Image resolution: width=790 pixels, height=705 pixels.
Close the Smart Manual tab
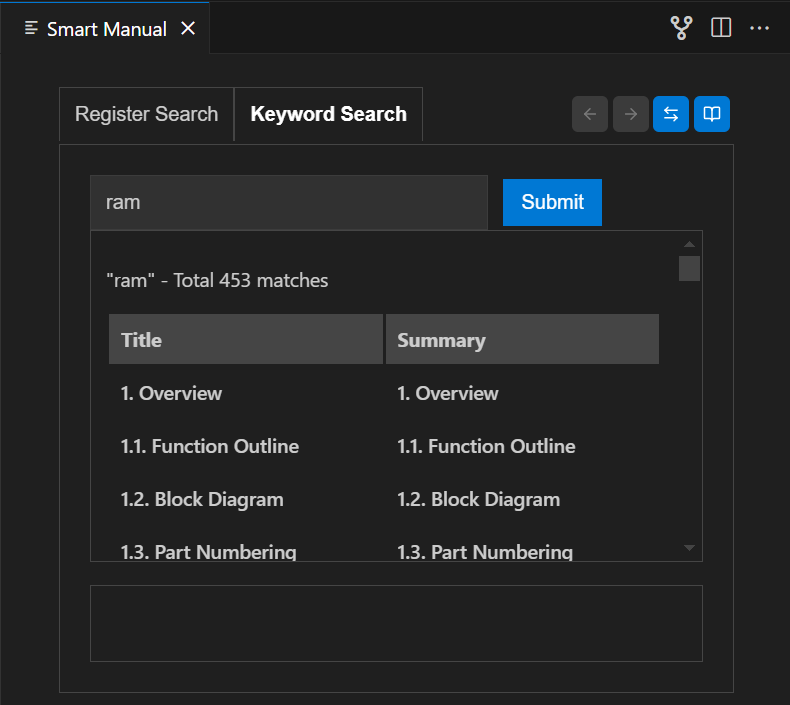(x=188, y=29)
